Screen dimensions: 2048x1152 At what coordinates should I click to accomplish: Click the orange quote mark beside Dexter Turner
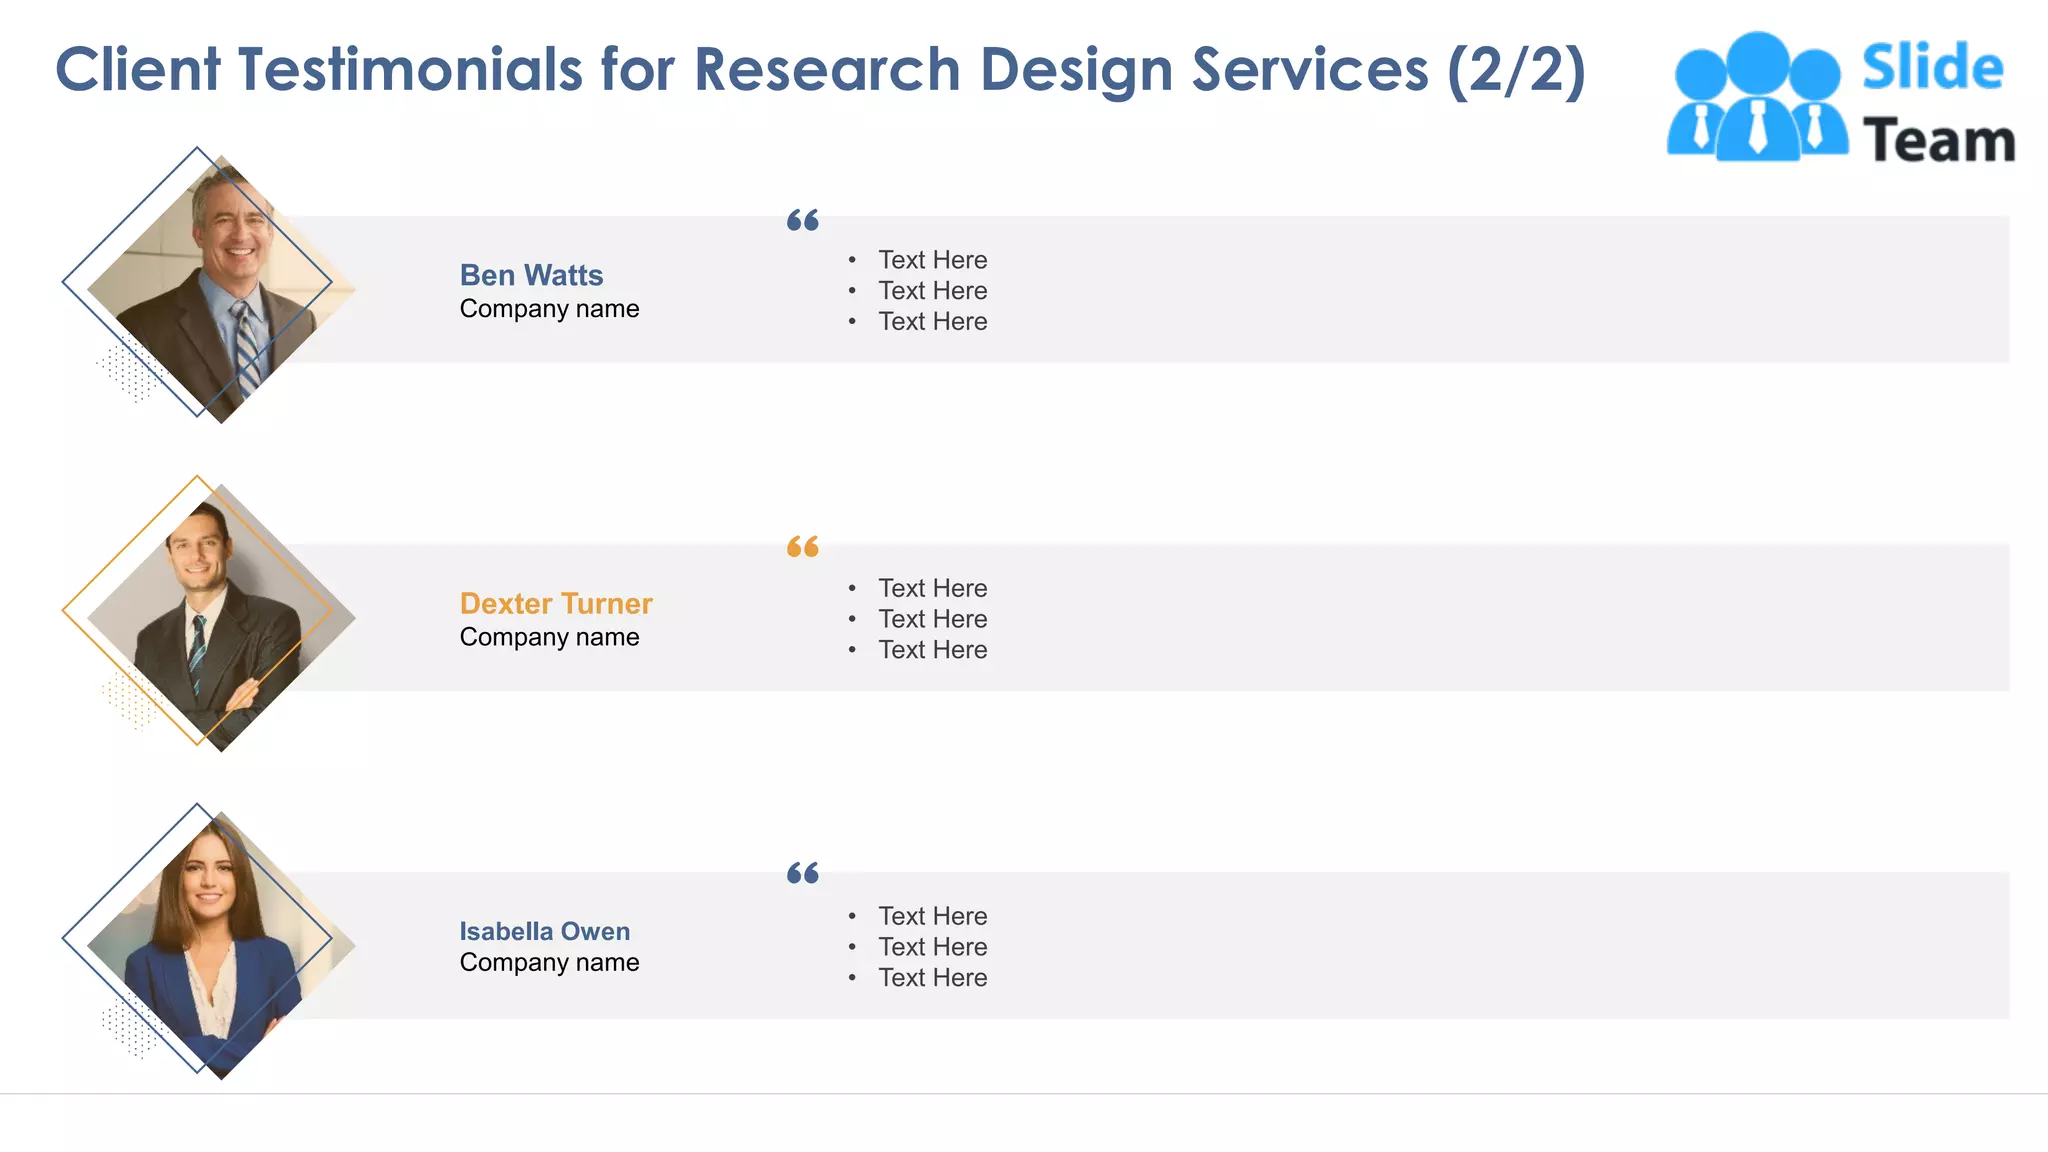803,547
